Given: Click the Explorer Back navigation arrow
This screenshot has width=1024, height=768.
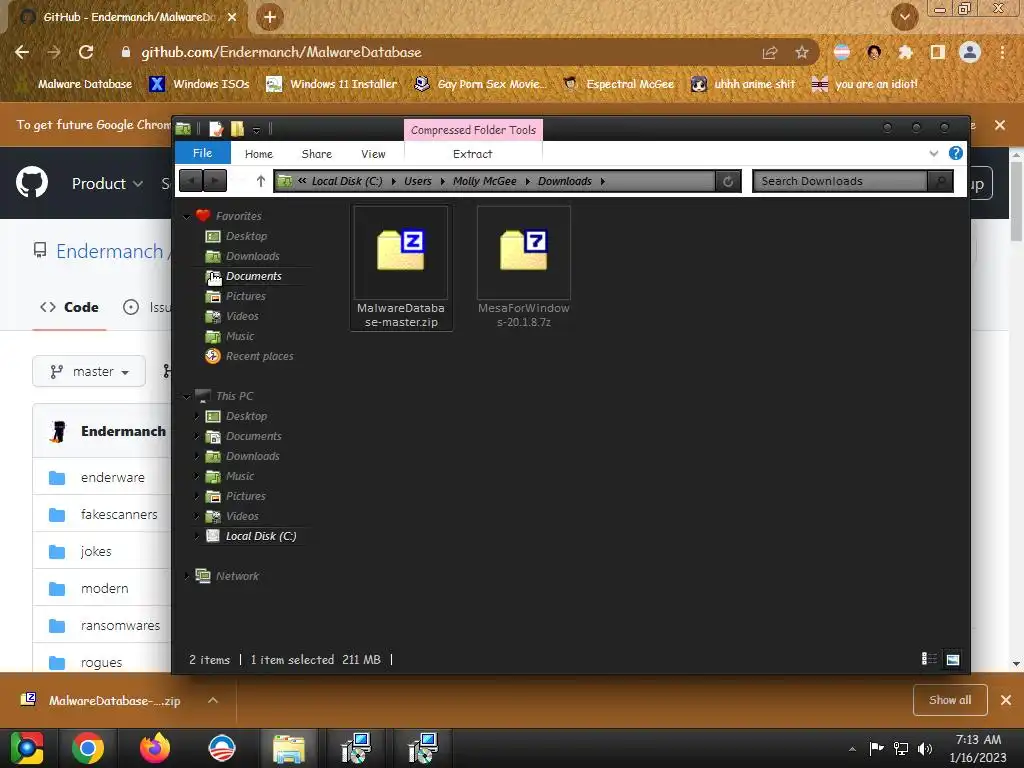Looking at the screenshot, I should pos(191,181).
